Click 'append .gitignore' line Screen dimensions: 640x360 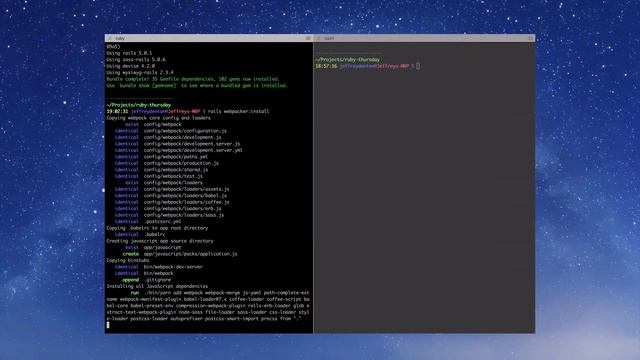tap(147, 280)
